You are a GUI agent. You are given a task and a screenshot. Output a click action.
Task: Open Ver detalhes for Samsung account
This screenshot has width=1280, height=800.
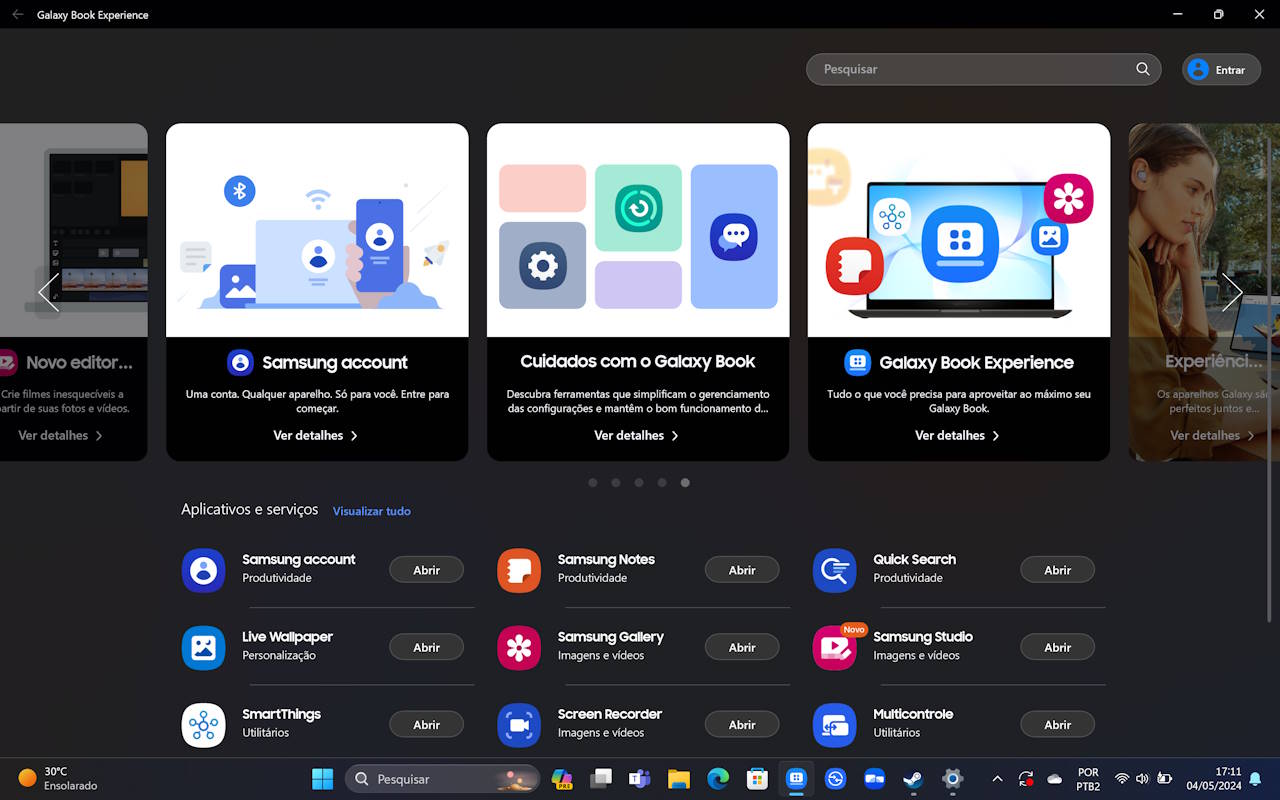[x=316, y=436]
